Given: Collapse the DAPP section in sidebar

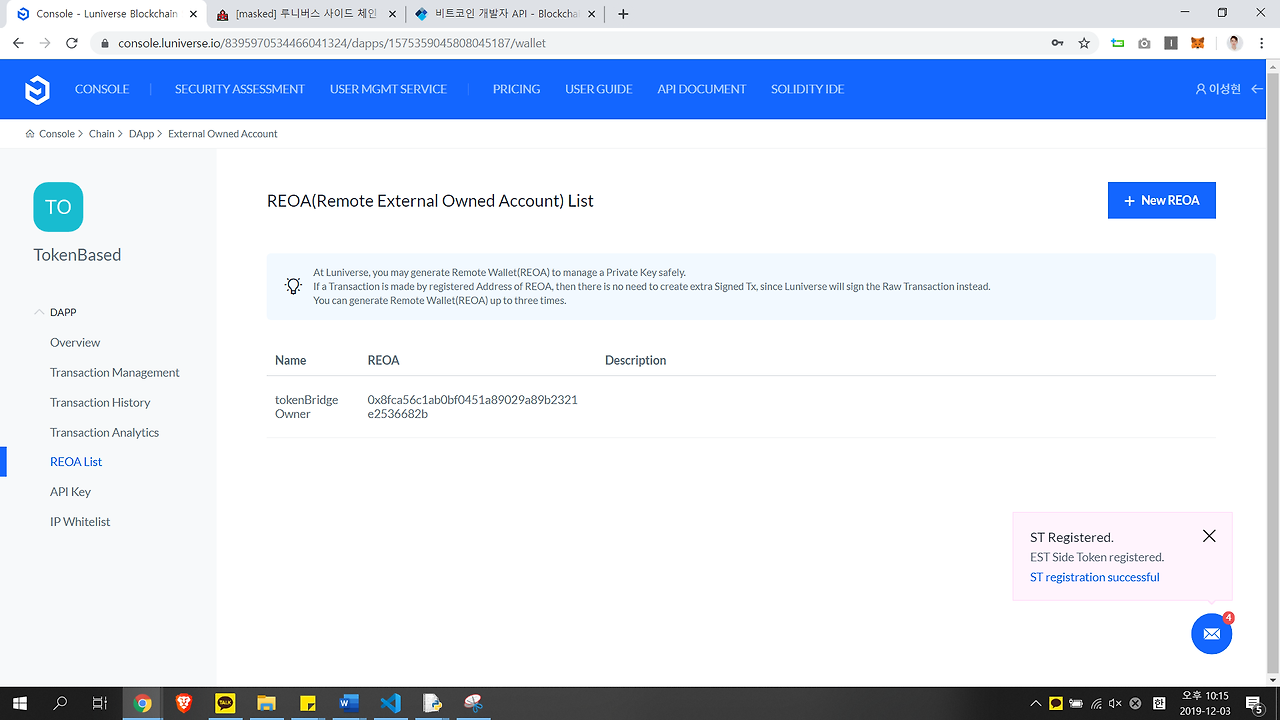Looking at the screenshot, I should coord(39,312).
